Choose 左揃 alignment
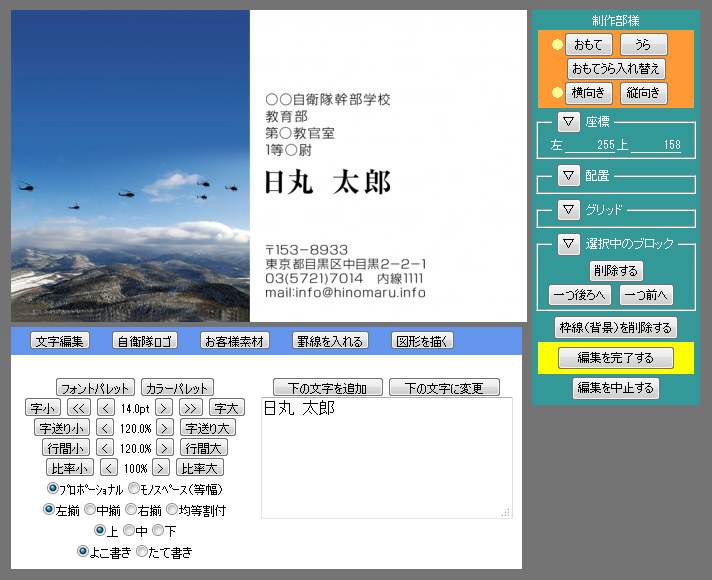Screen dimensions: 712x580 (49, 509)
